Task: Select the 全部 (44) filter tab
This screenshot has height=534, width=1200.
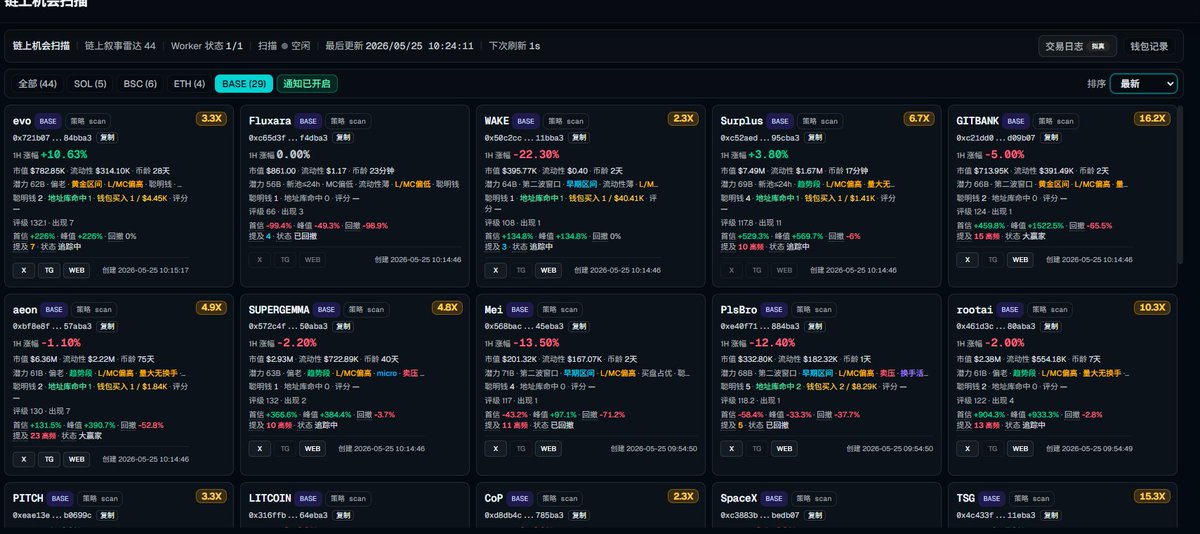Action: (x=37, y=84)
